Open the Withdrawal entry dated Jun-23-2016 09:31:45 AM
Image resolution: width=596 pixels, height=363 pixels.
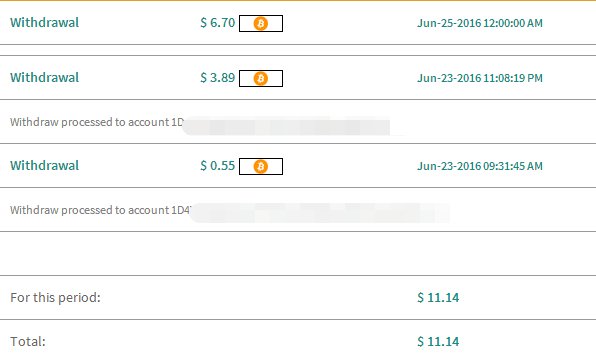pyautogui.click(x=44, y=165)
